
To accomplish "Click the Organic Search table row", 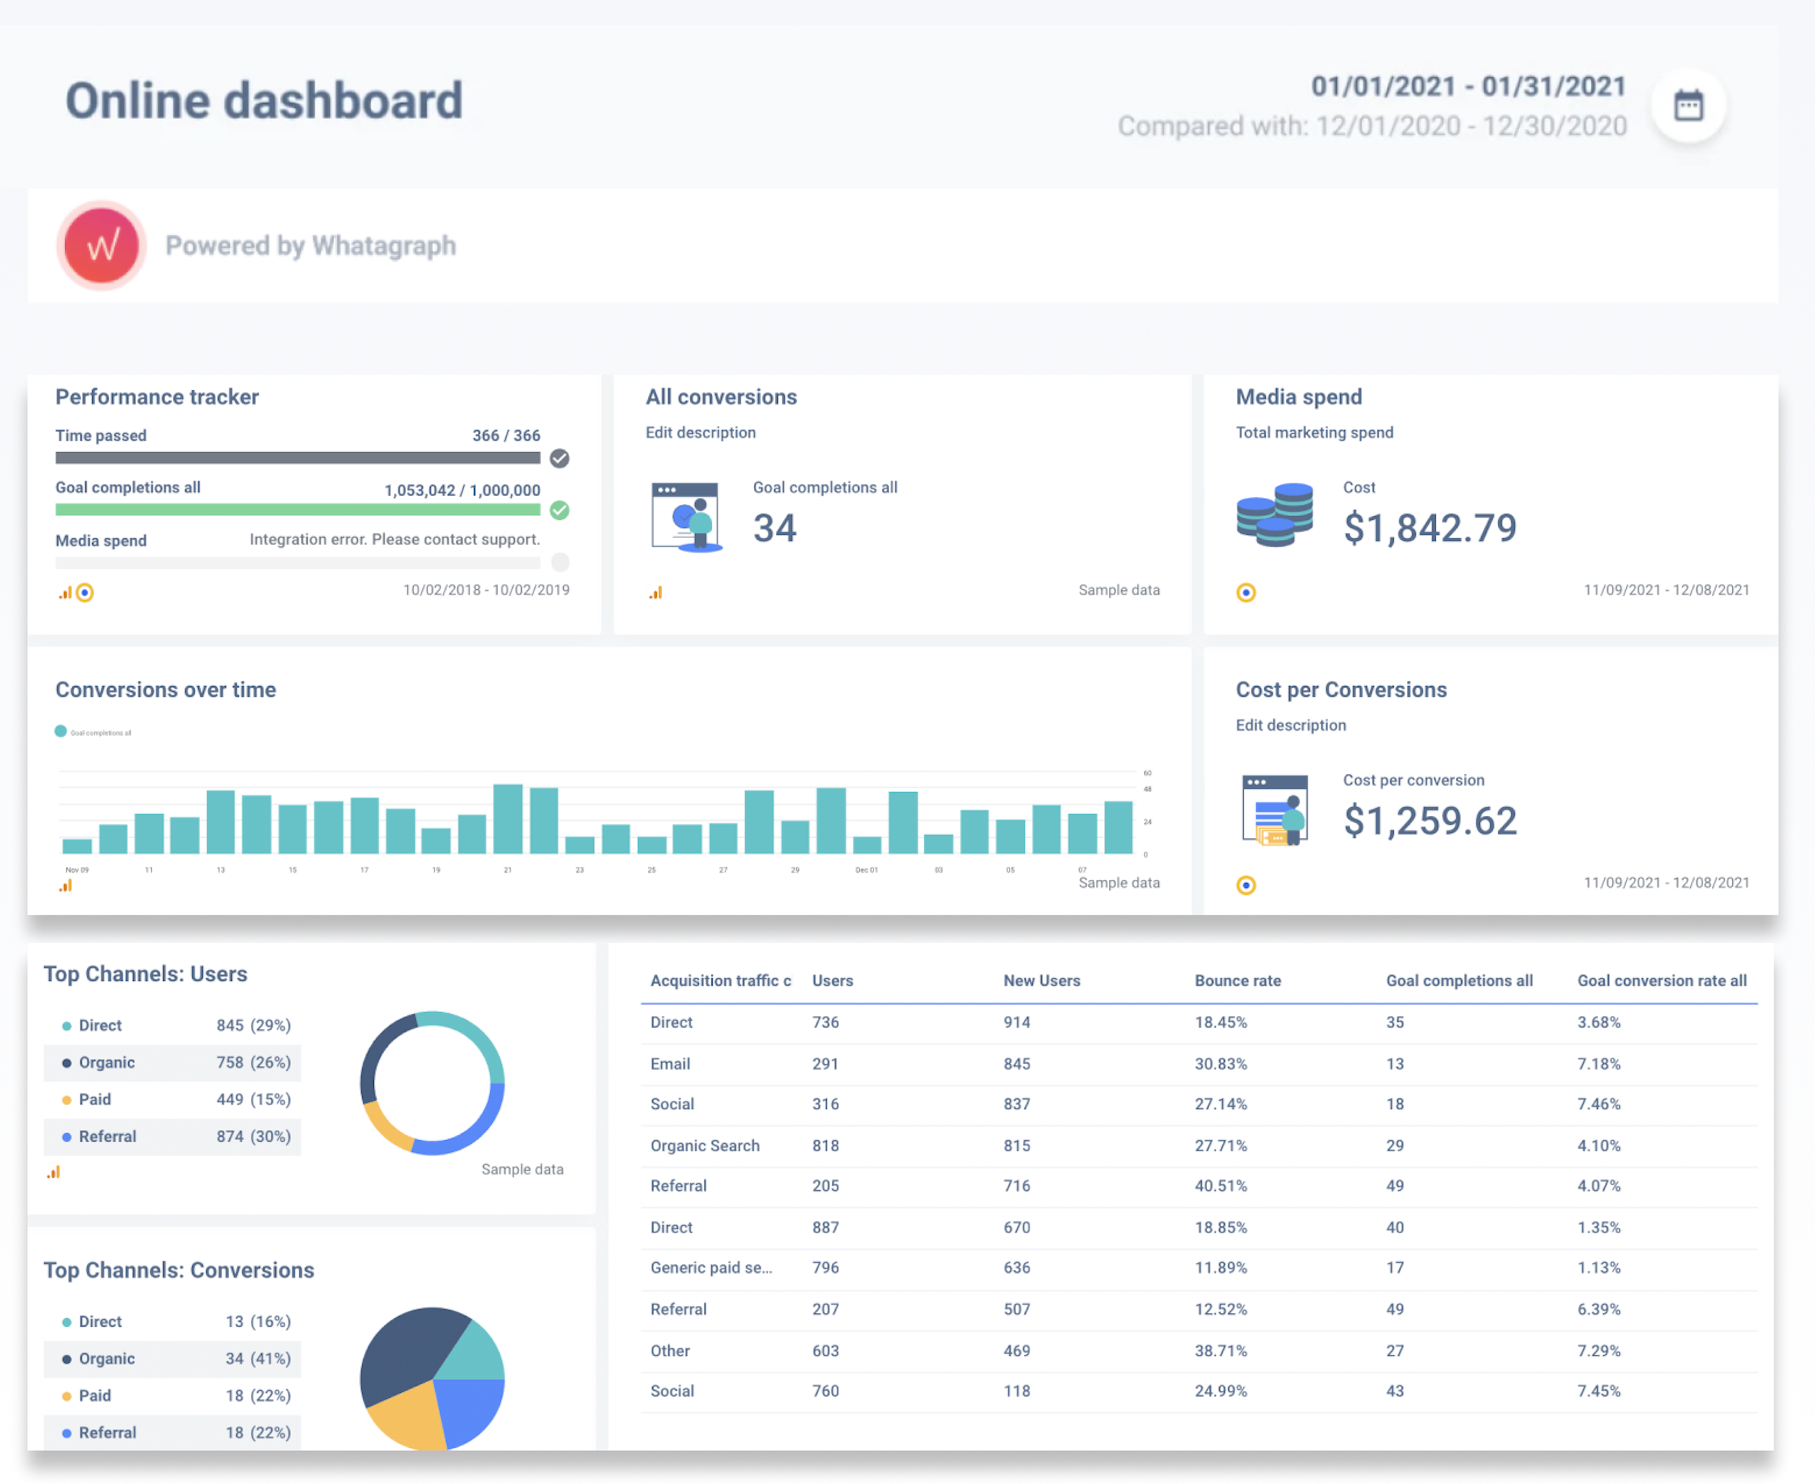I will tap(1199, 1146).
